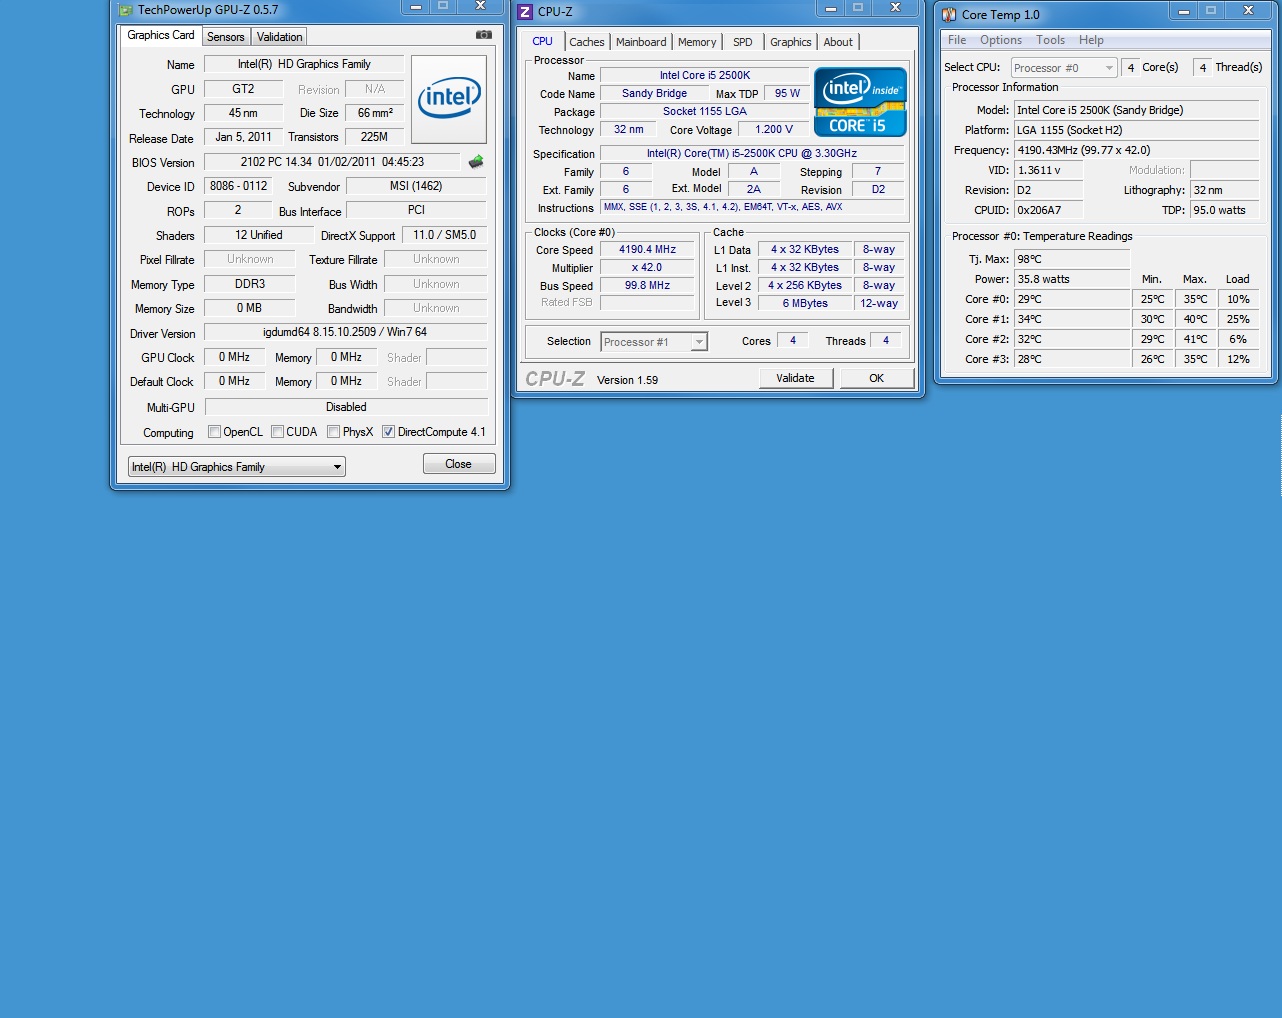Open the About tab in CPU-Z
This screenshot has width=1282, height=1018.
[x=838, y=42]
